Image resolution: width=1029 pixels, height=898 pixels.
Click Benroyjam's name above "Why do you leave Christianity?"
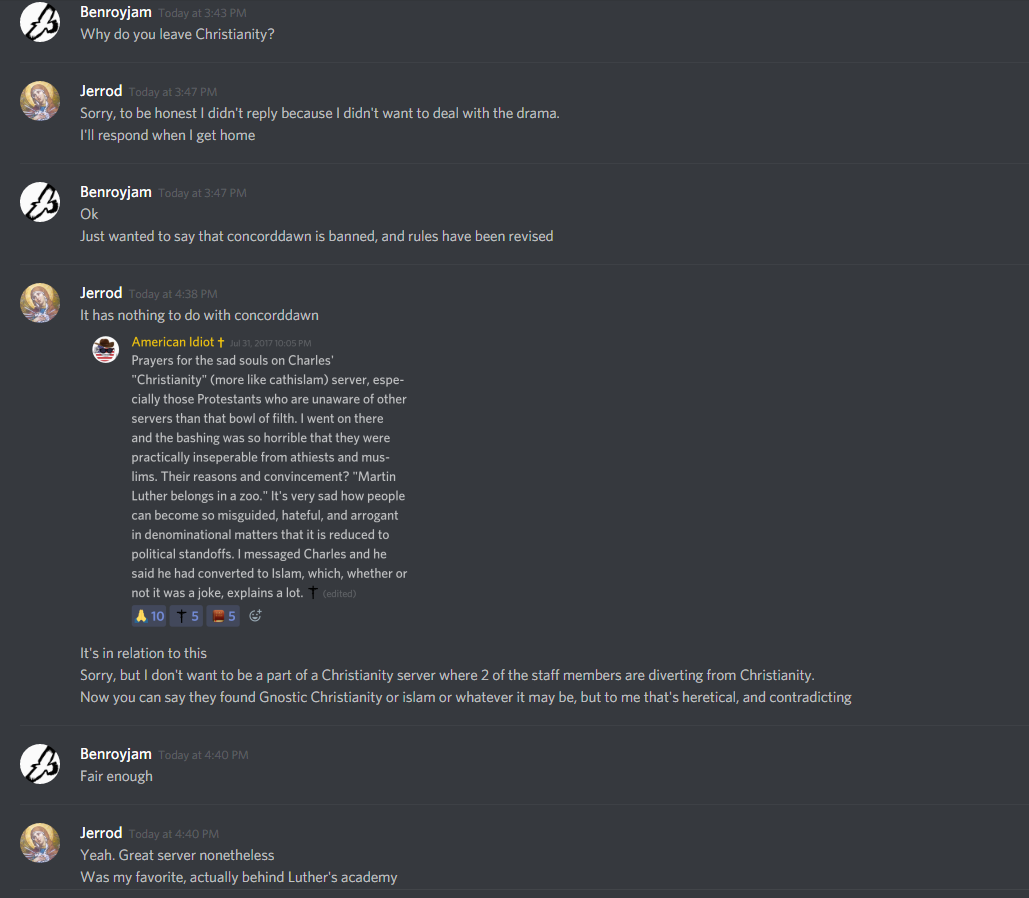(116, 12)
